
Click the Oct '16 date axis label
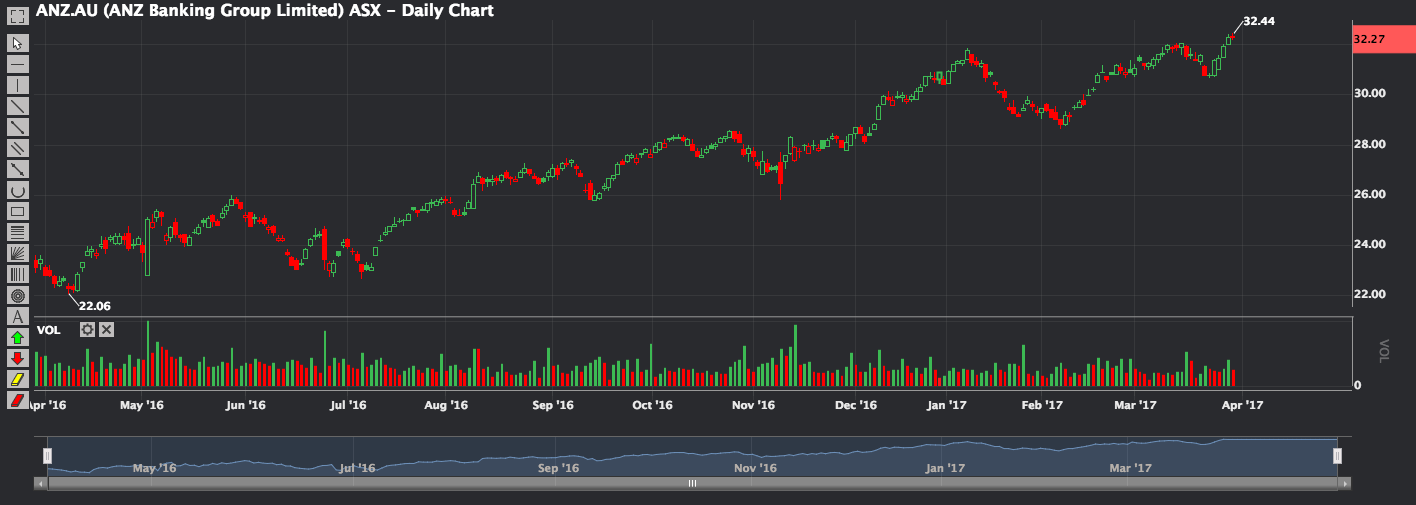(652, 405)
